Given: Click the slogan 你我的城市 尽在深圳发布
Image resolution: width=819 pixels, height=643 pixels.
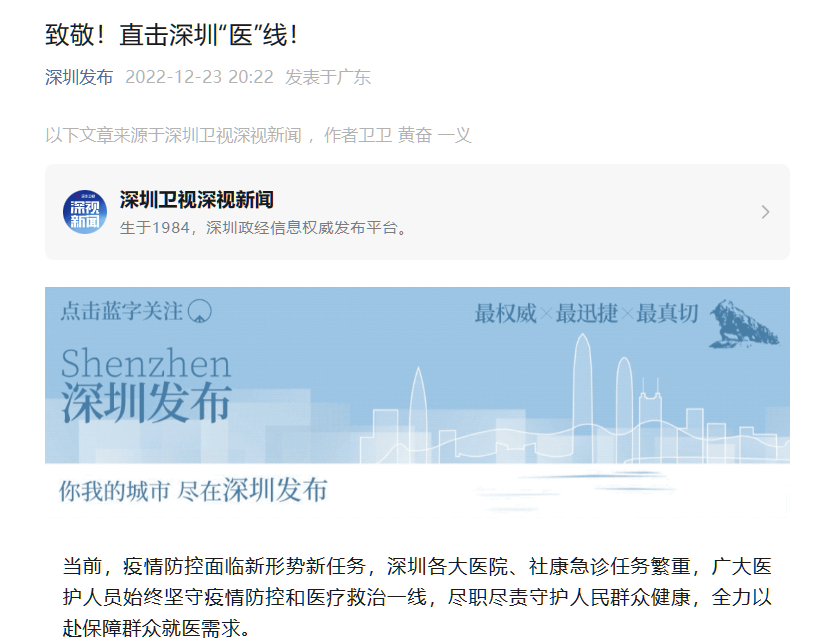Looking at the screenshot, I should [x=193, y=490].
